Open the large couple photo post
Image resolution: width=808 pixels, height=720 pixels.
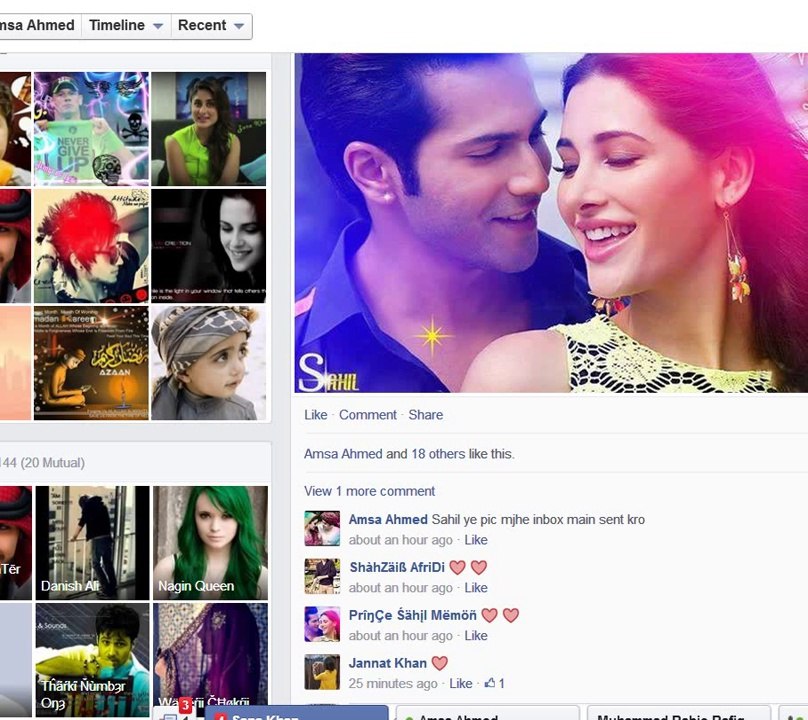click(x=551, y=223)
